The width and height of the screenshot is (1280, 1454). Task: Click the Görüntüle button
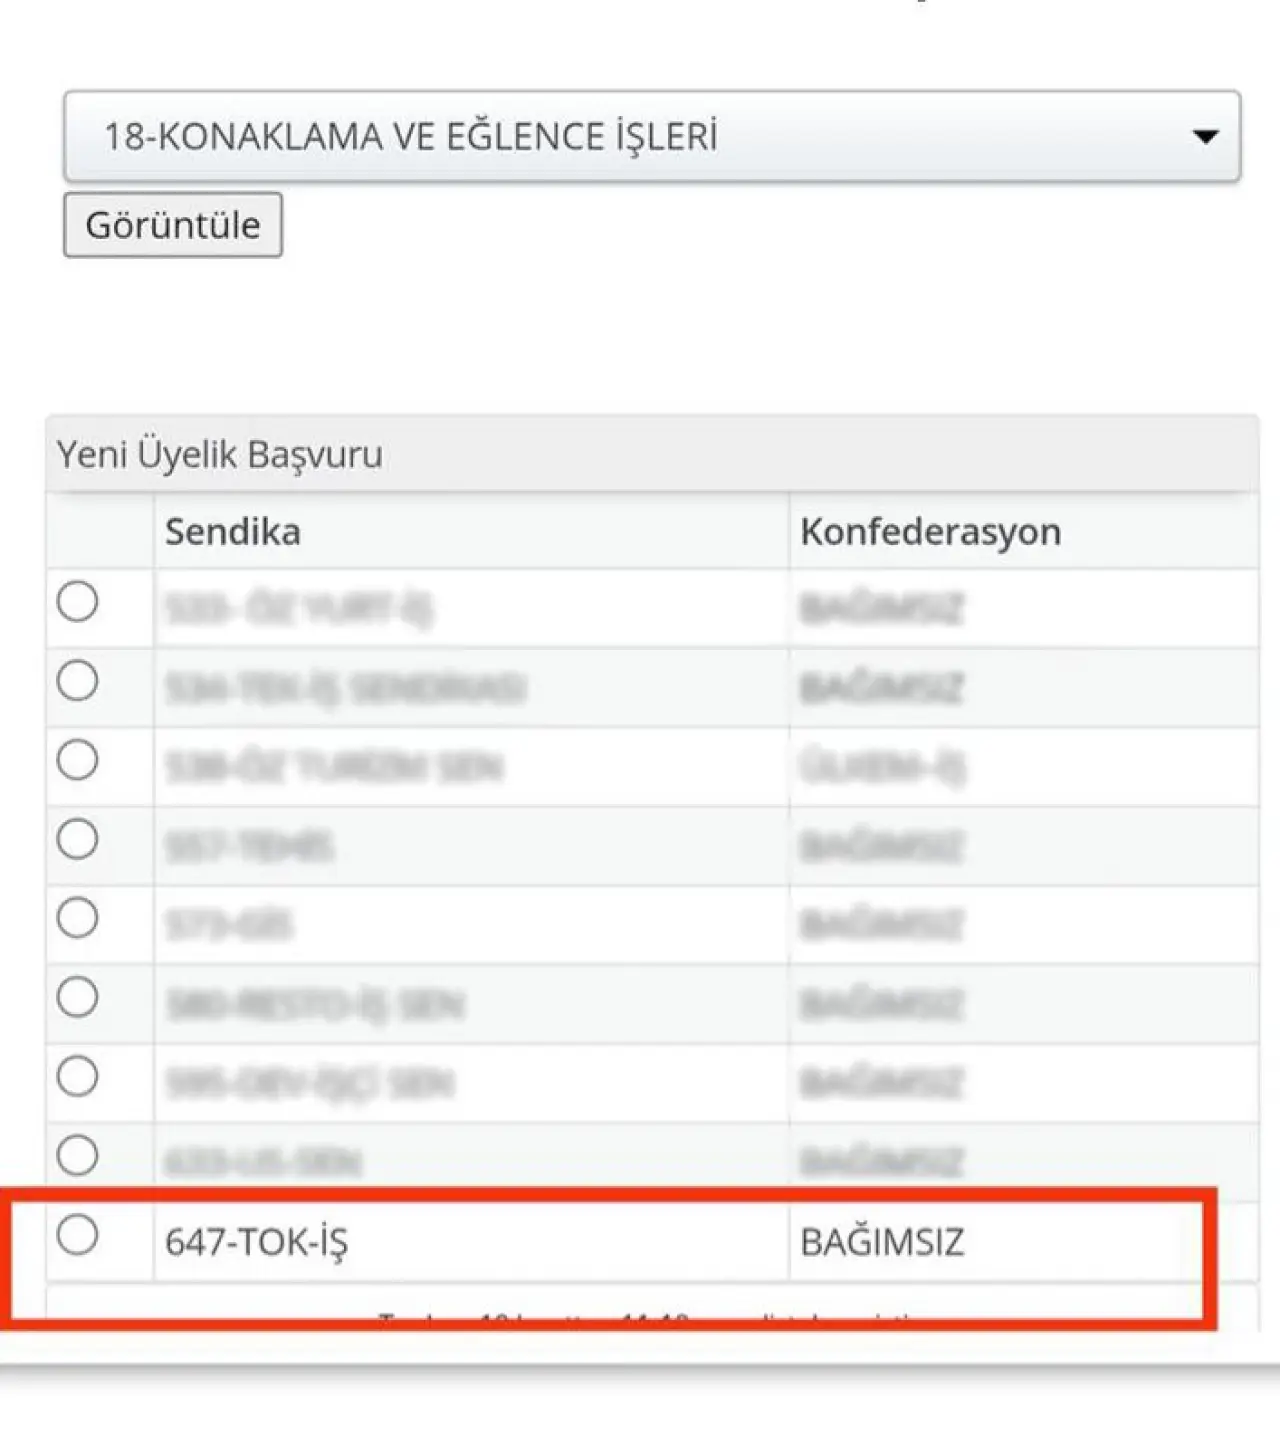(x=173, y=225)
